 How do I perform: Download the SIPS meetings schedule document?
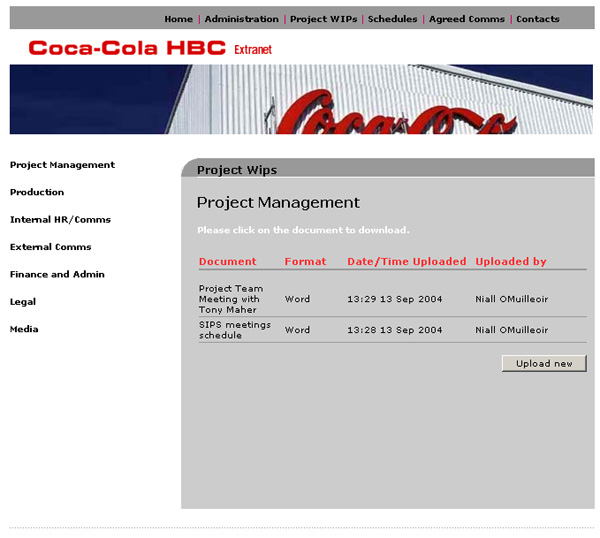235,330
